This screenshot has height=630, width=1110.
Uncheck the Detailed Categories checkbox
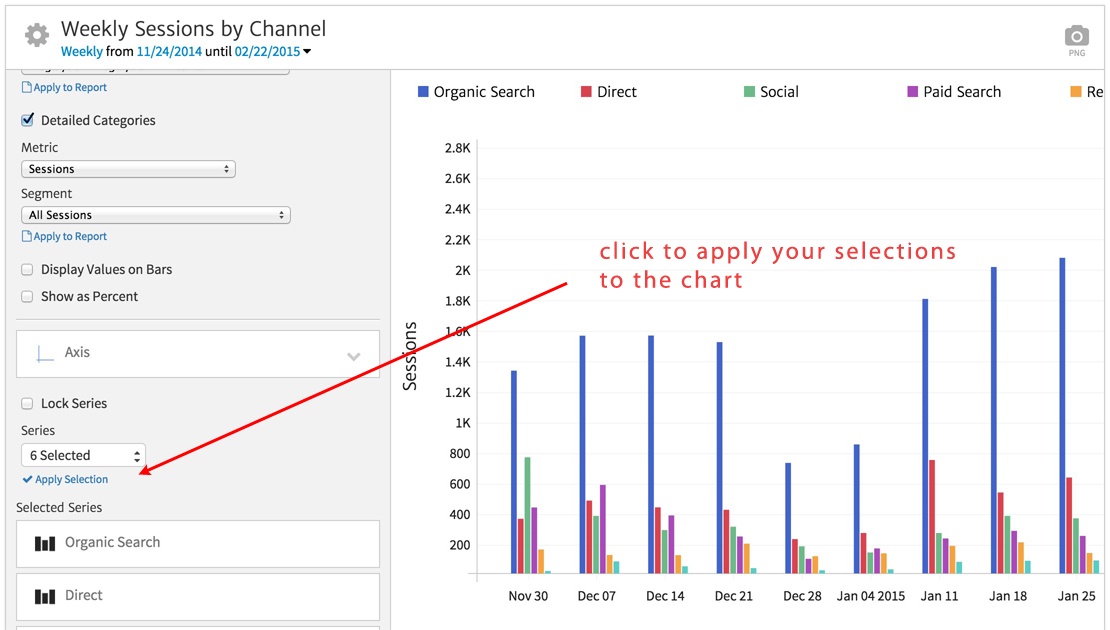28,120
